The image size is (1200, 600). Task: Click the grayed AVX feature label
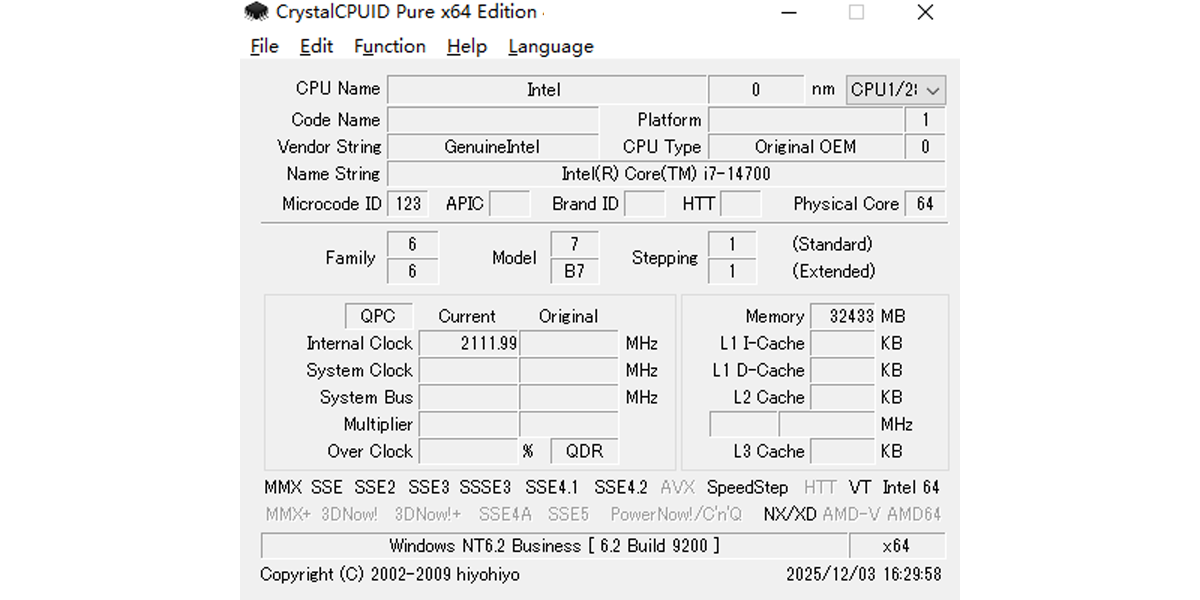(x=677, y=488)
